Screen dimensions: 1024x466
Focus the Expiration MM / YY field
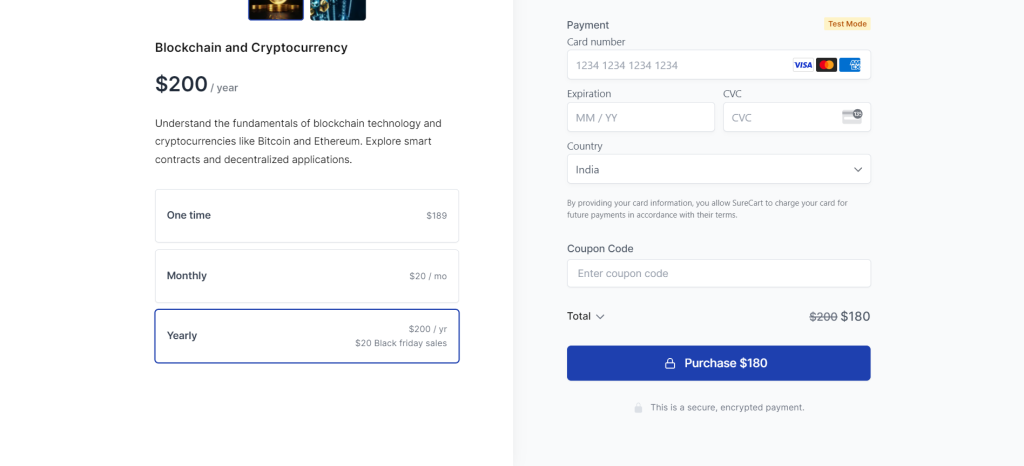pyautogui.click(x=641, y=117)
